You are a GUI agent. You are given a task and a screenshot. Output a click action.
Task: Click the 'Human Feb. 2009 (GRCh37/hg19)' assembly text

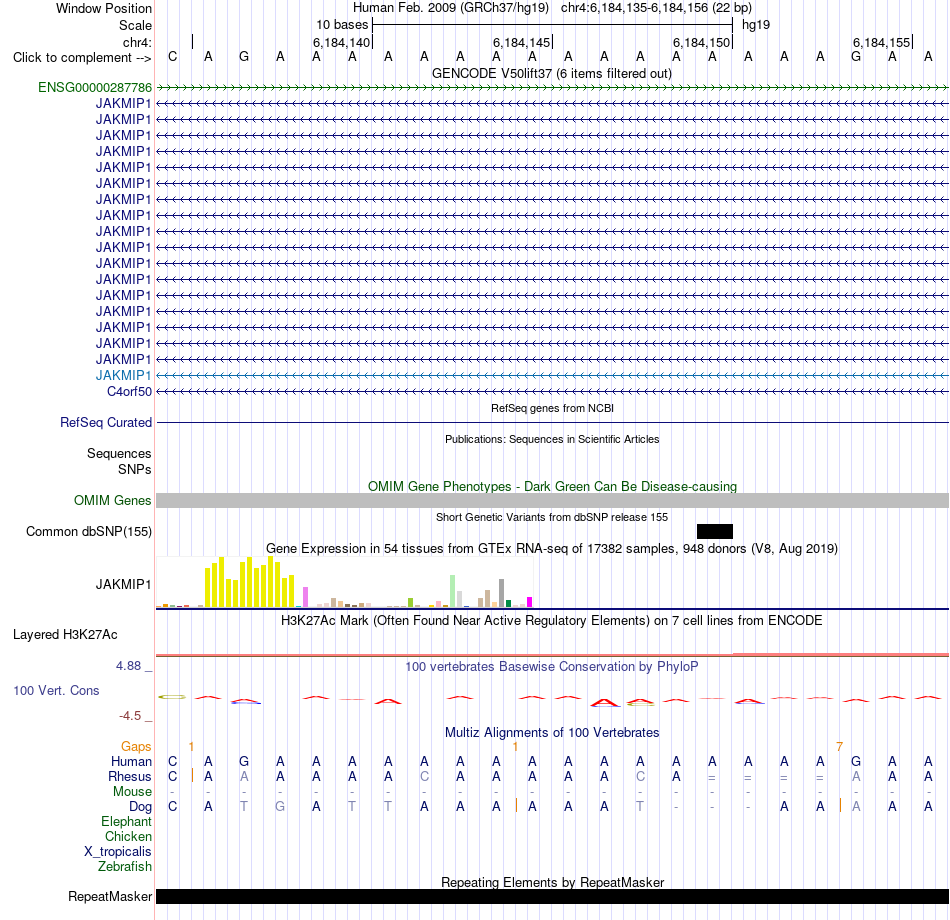[451, 8]
